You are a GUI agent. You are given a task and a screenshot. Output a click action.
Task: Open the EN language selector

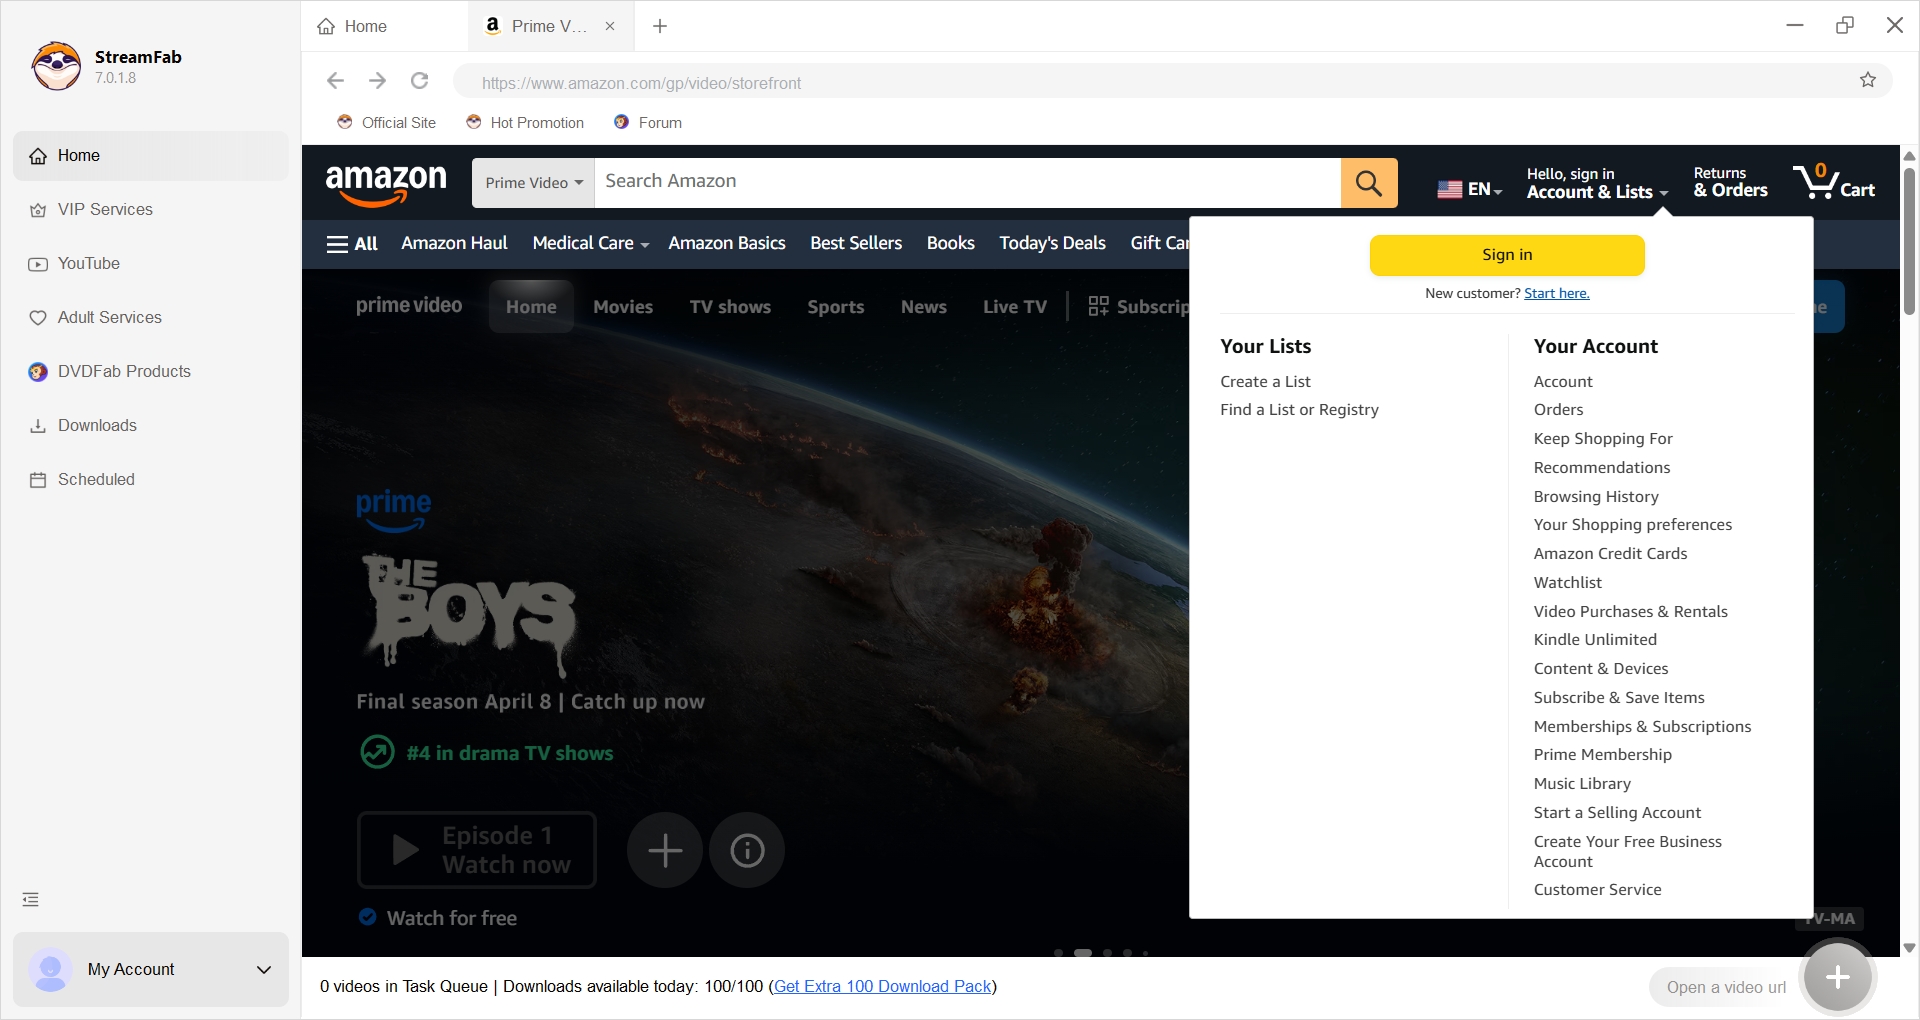pyautogui.click(x=1469, y=189)
